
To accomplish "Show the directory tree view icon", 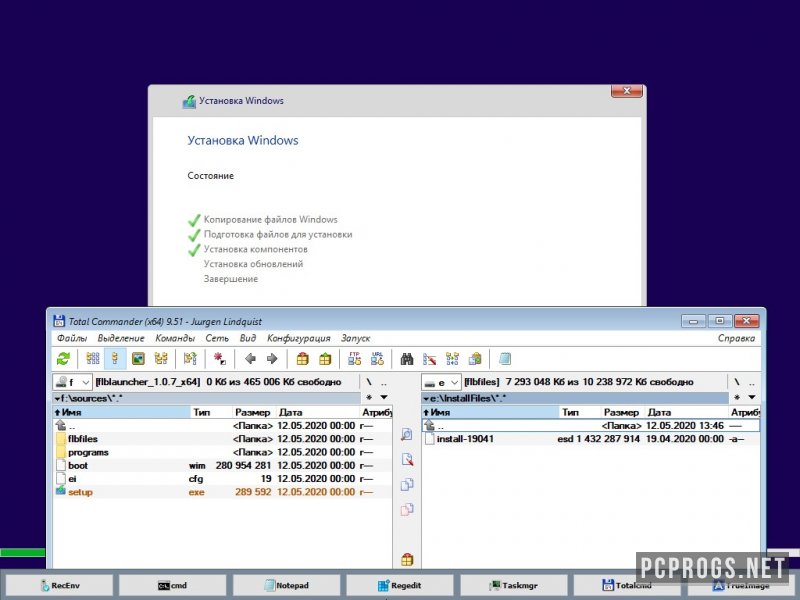I will click(x=161, y=359).
